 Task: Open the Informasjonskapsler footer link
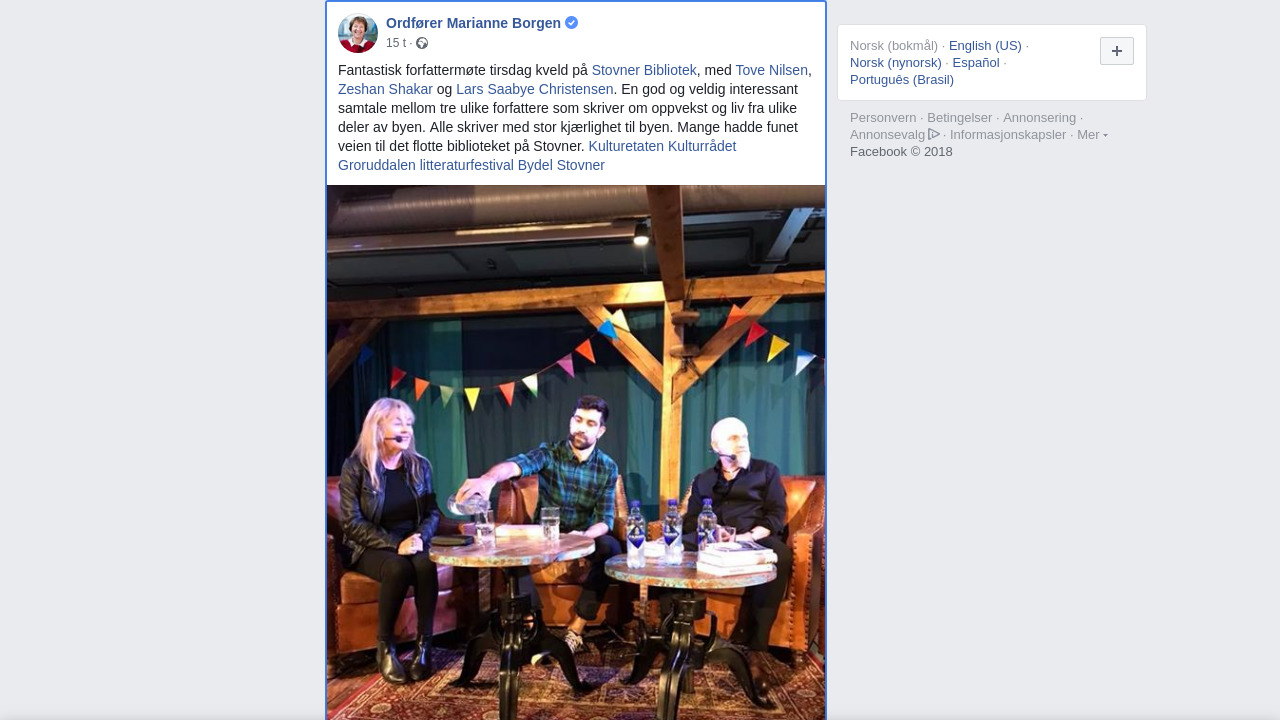1008,134
